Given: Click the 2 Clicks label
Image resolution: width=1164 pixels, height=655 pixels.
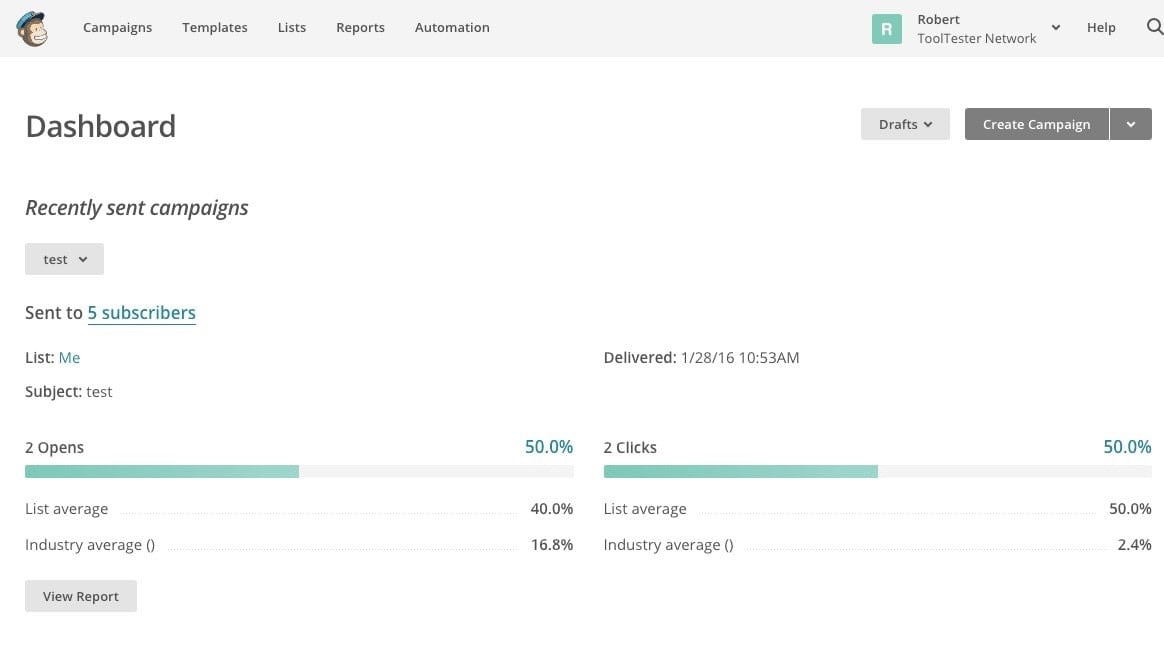Looking at the screenshot, I should (630, 447).
